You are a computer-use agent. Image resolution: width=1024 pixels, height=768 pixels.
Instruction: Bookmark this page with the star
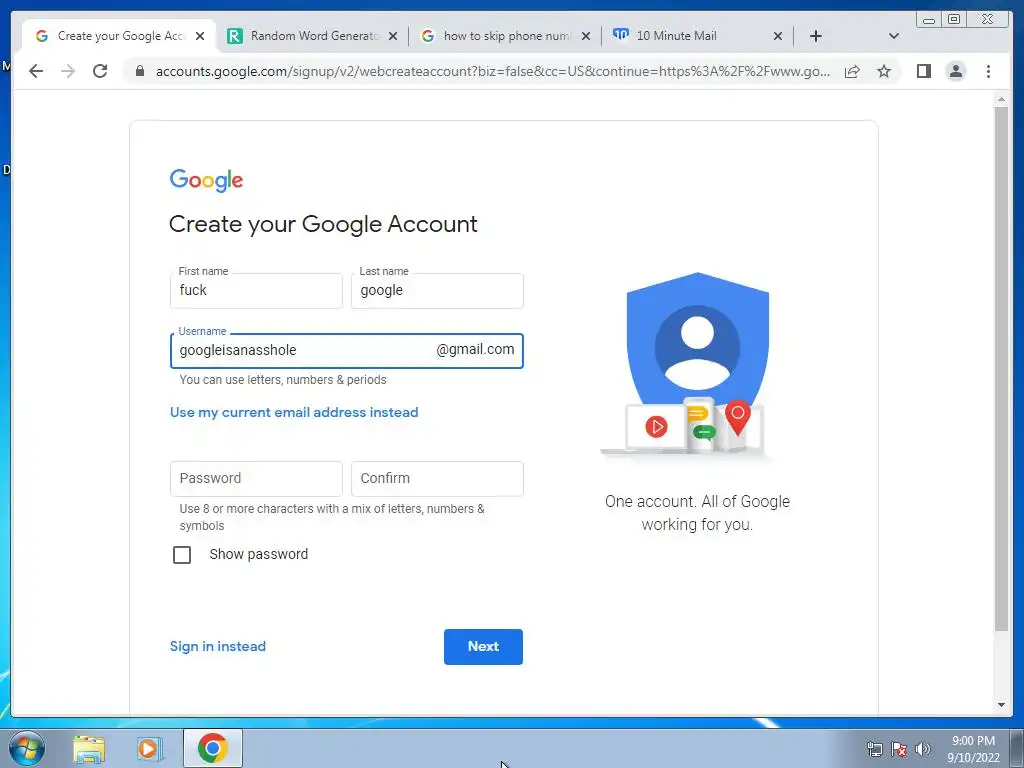884,71
